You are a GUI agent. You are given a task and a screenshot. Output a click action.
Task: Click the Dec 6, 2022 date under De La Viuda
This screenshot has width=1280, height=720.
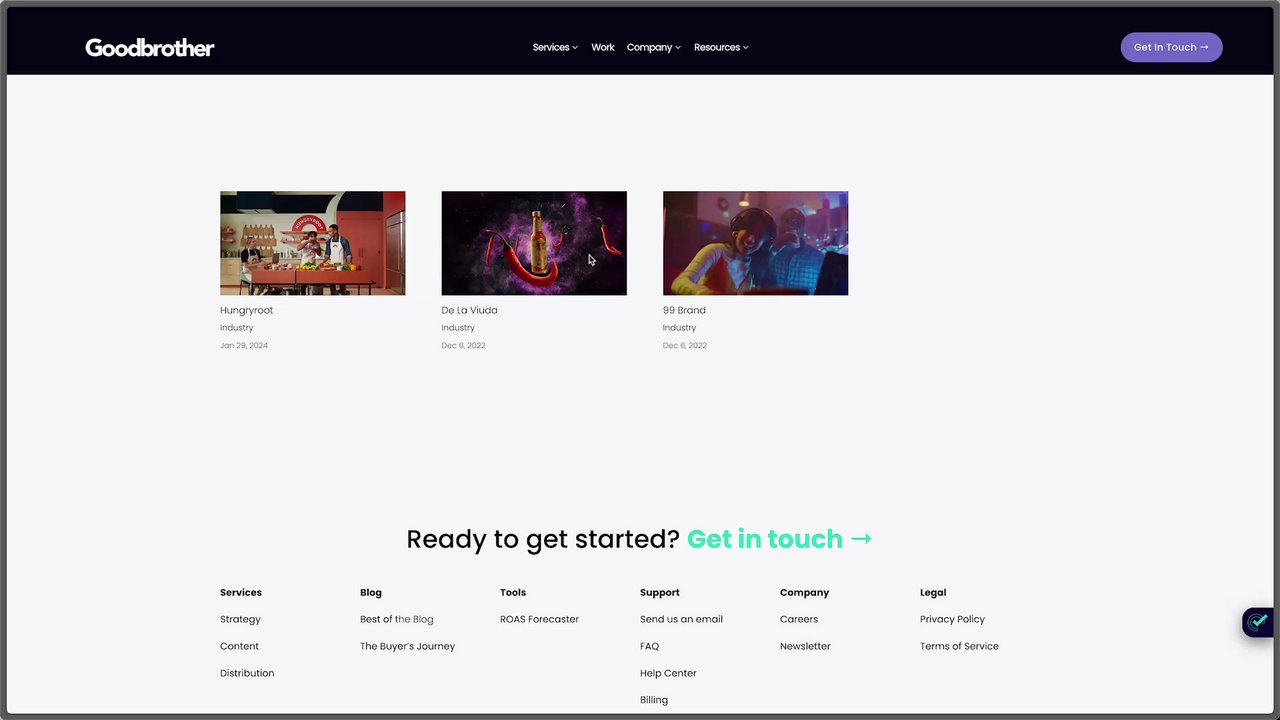click(x=463, y=345)
